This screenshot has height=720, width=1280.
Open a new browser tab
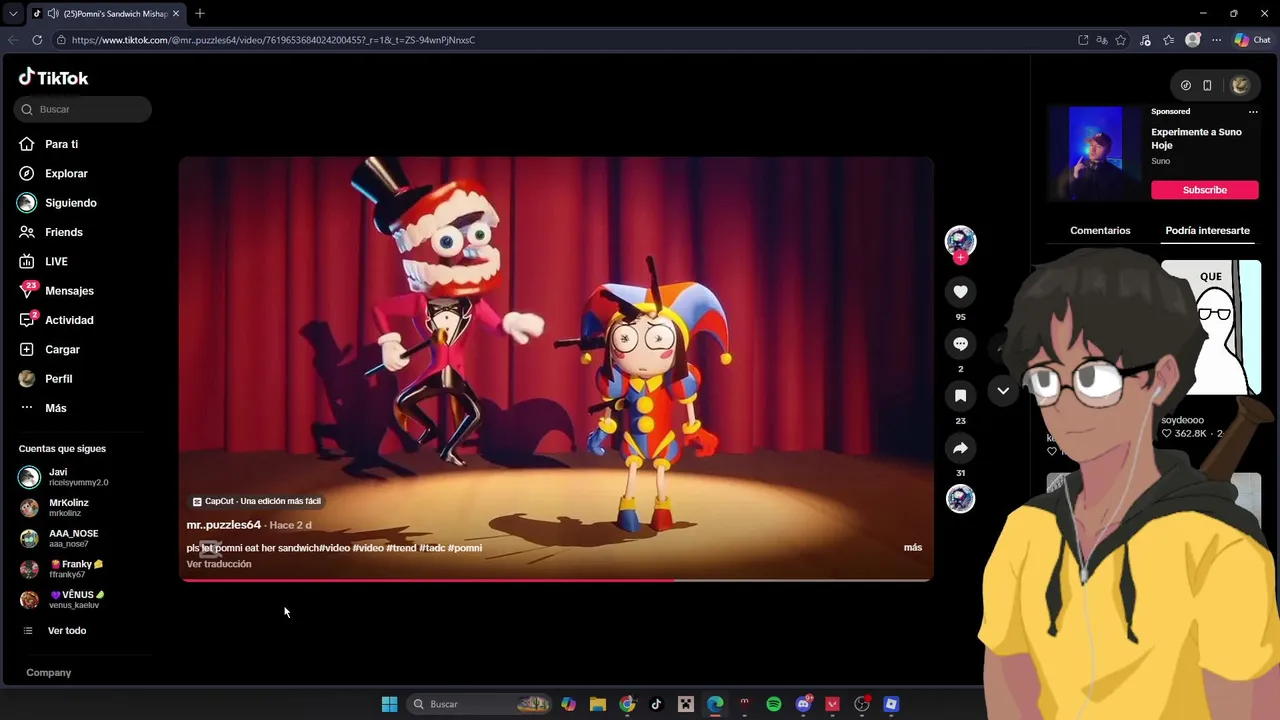tap(200, 14)
